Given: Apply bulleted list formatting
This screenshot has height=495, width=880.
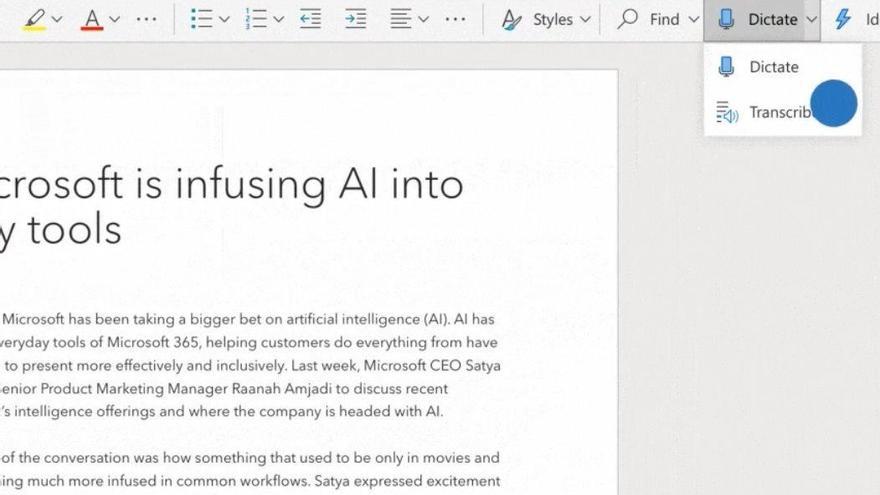Looking at the screenshot, I should click(202, 19).
